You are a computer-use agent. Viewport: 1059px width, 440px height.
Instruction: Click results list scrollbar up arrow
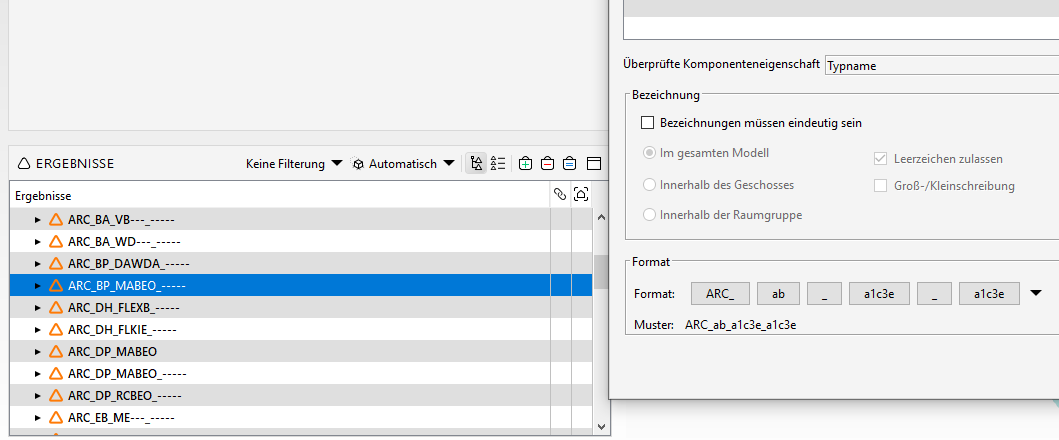coord(602,217)
